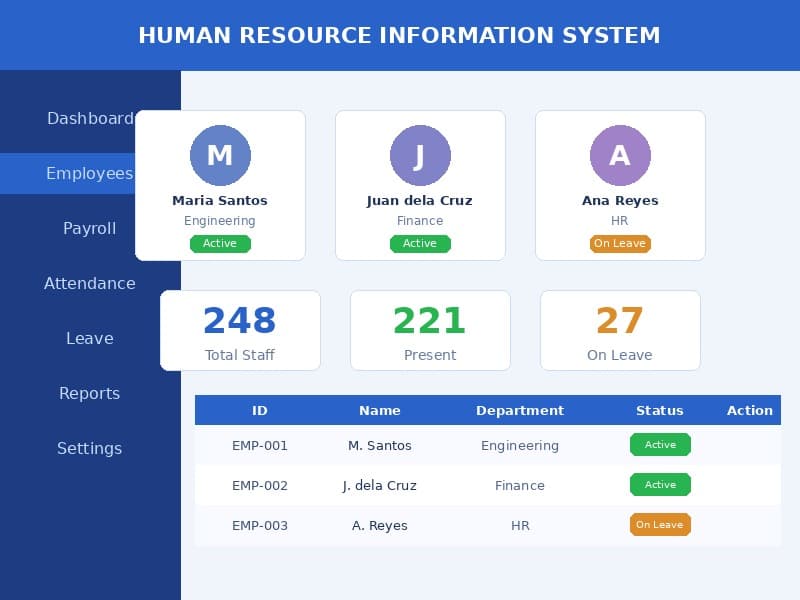
Task: Click Active badge on Juan dela Cruz card
Action: point(420,243)
